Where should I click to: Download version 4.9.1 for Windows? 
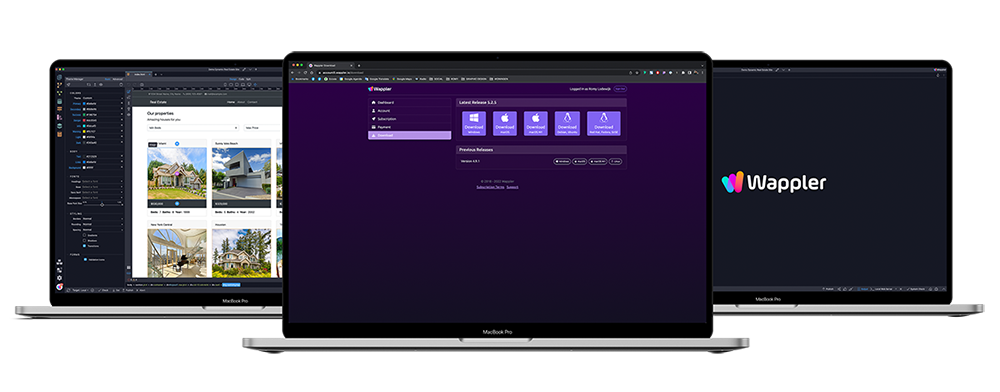[562, 162]
